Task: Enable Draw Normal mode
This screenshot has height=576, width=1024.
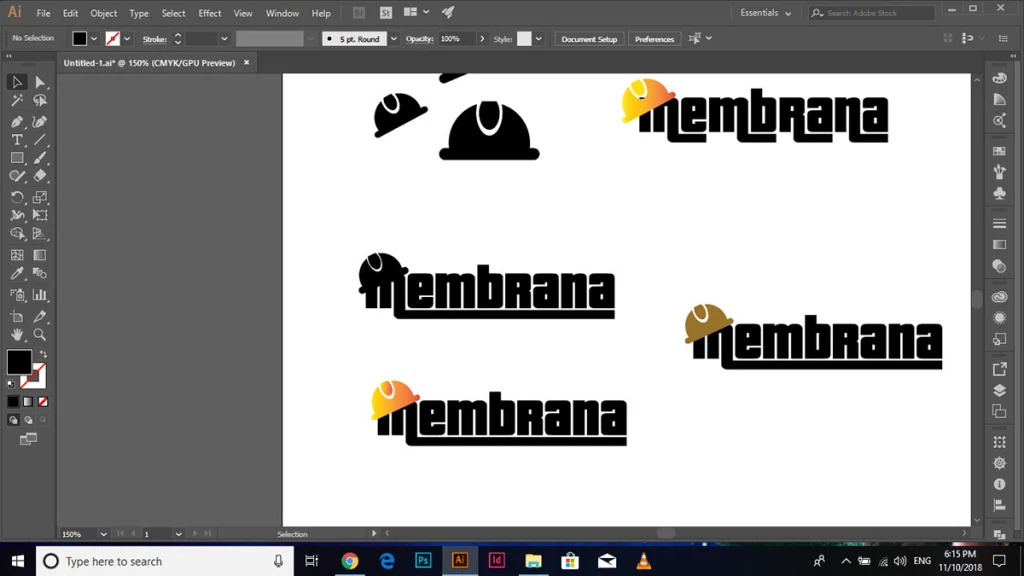Action: (x=13, y=420)
